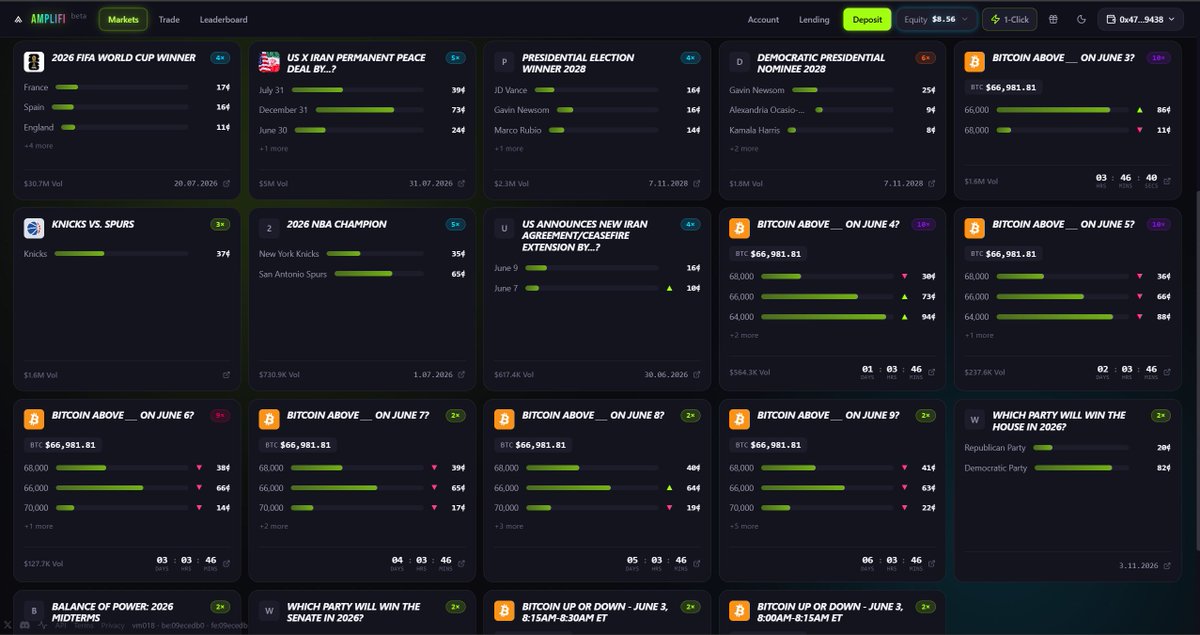Click the US x Iran flag icon
1200x635 pixels.
coord(269,62)
